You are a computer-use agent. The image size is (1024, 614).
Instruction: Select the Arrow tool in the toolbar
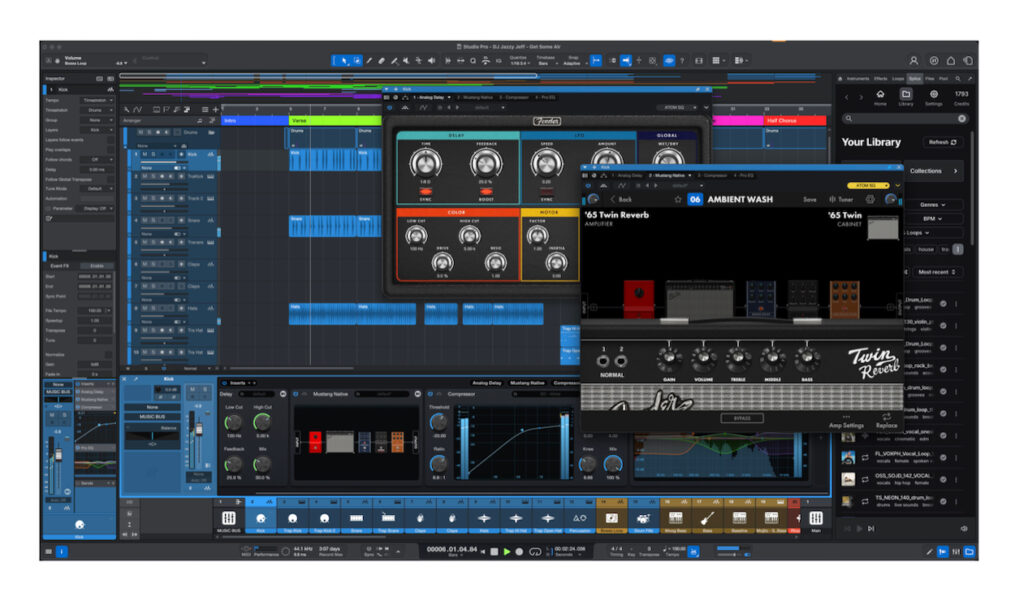point(344,61)
